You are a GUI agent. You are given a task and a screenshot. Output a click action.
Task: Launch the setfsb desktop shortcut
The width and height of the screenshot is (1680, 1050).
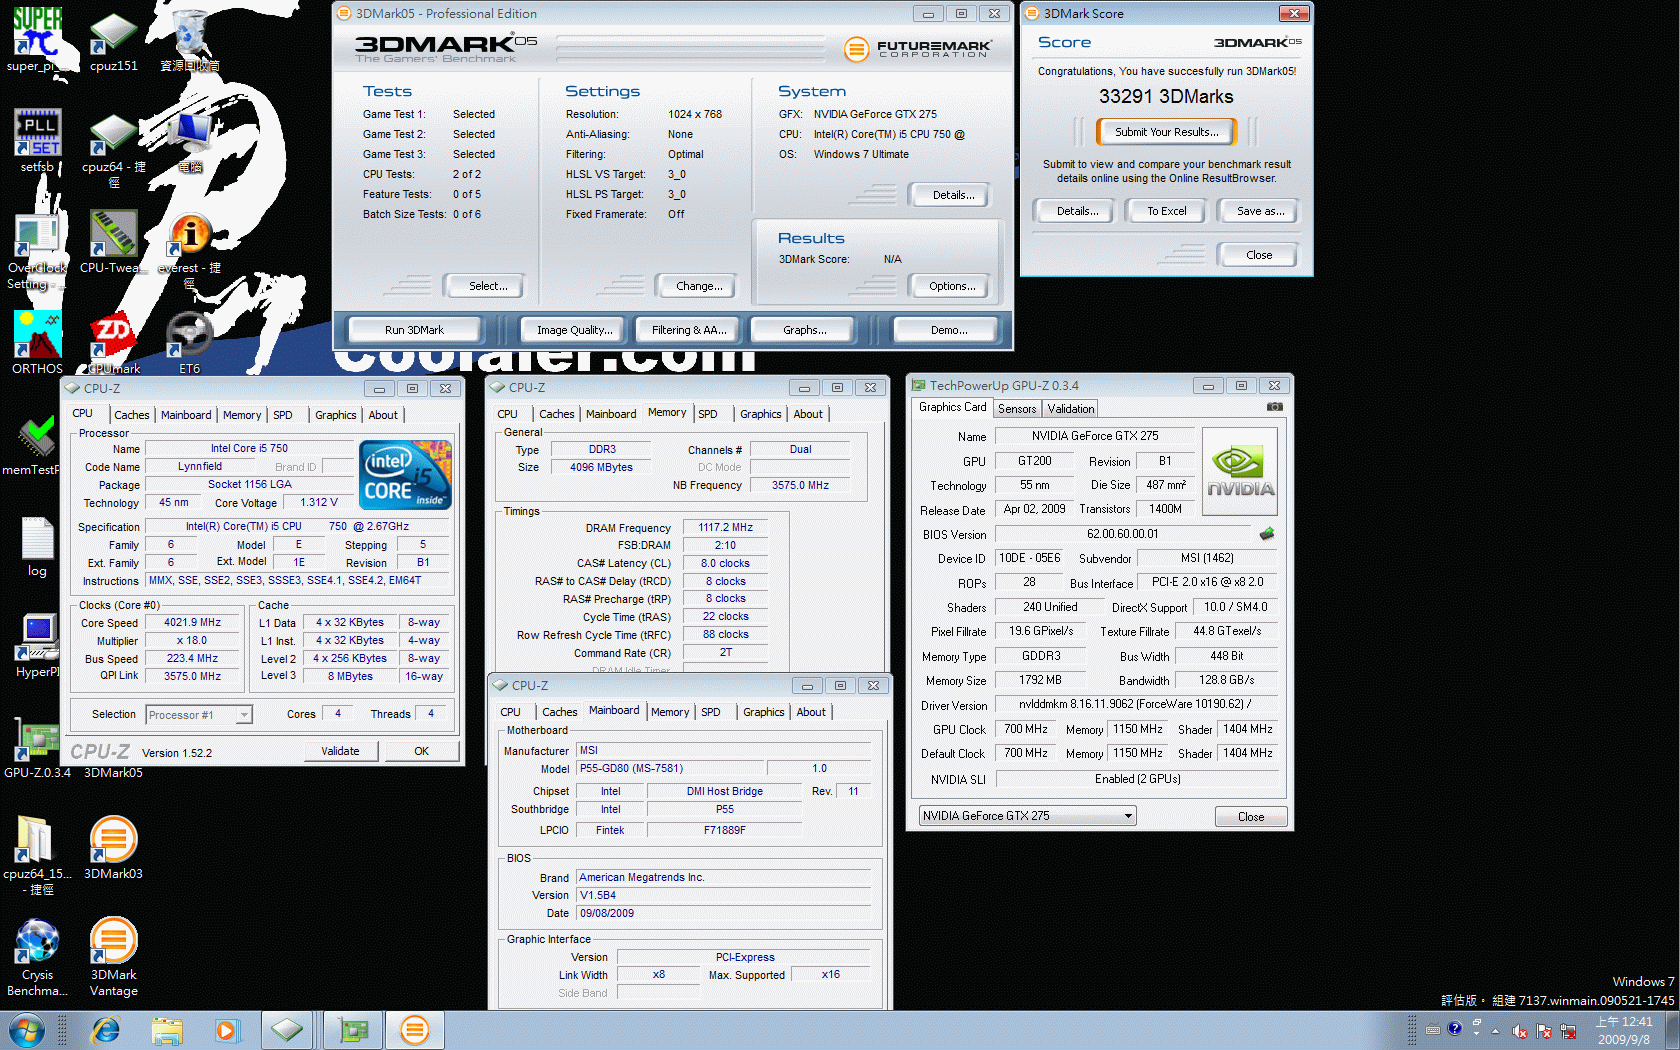[x=37, y=140]
